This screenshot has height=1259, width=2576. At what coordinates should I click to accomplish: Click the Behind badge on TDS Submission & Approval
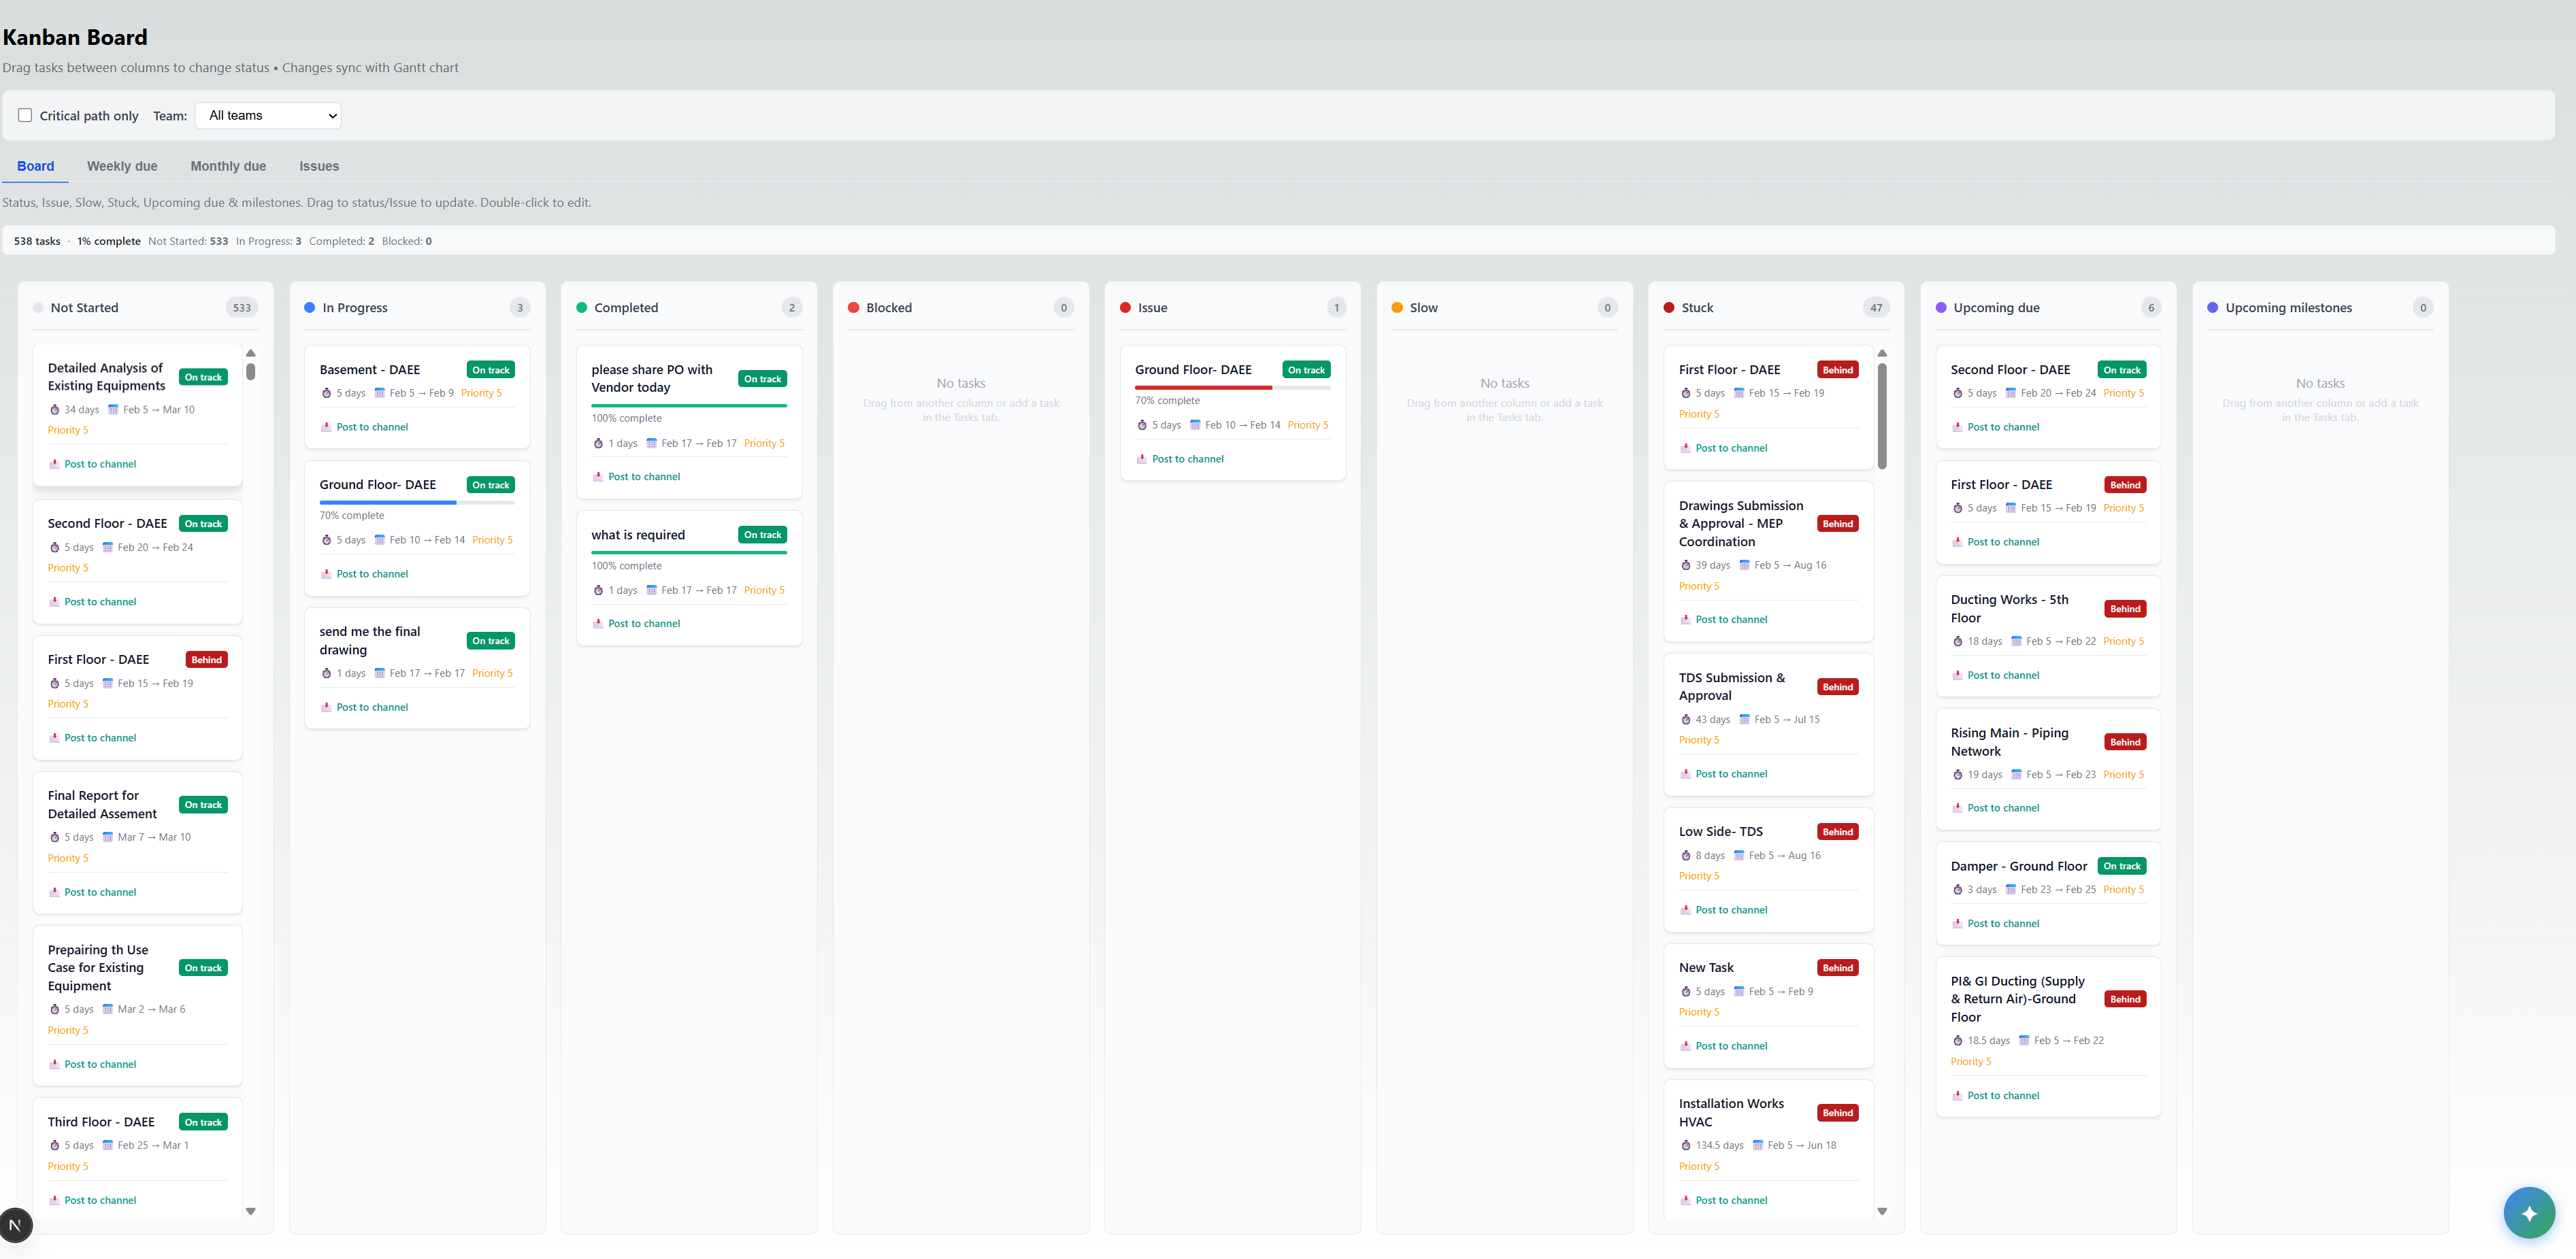1837,686
